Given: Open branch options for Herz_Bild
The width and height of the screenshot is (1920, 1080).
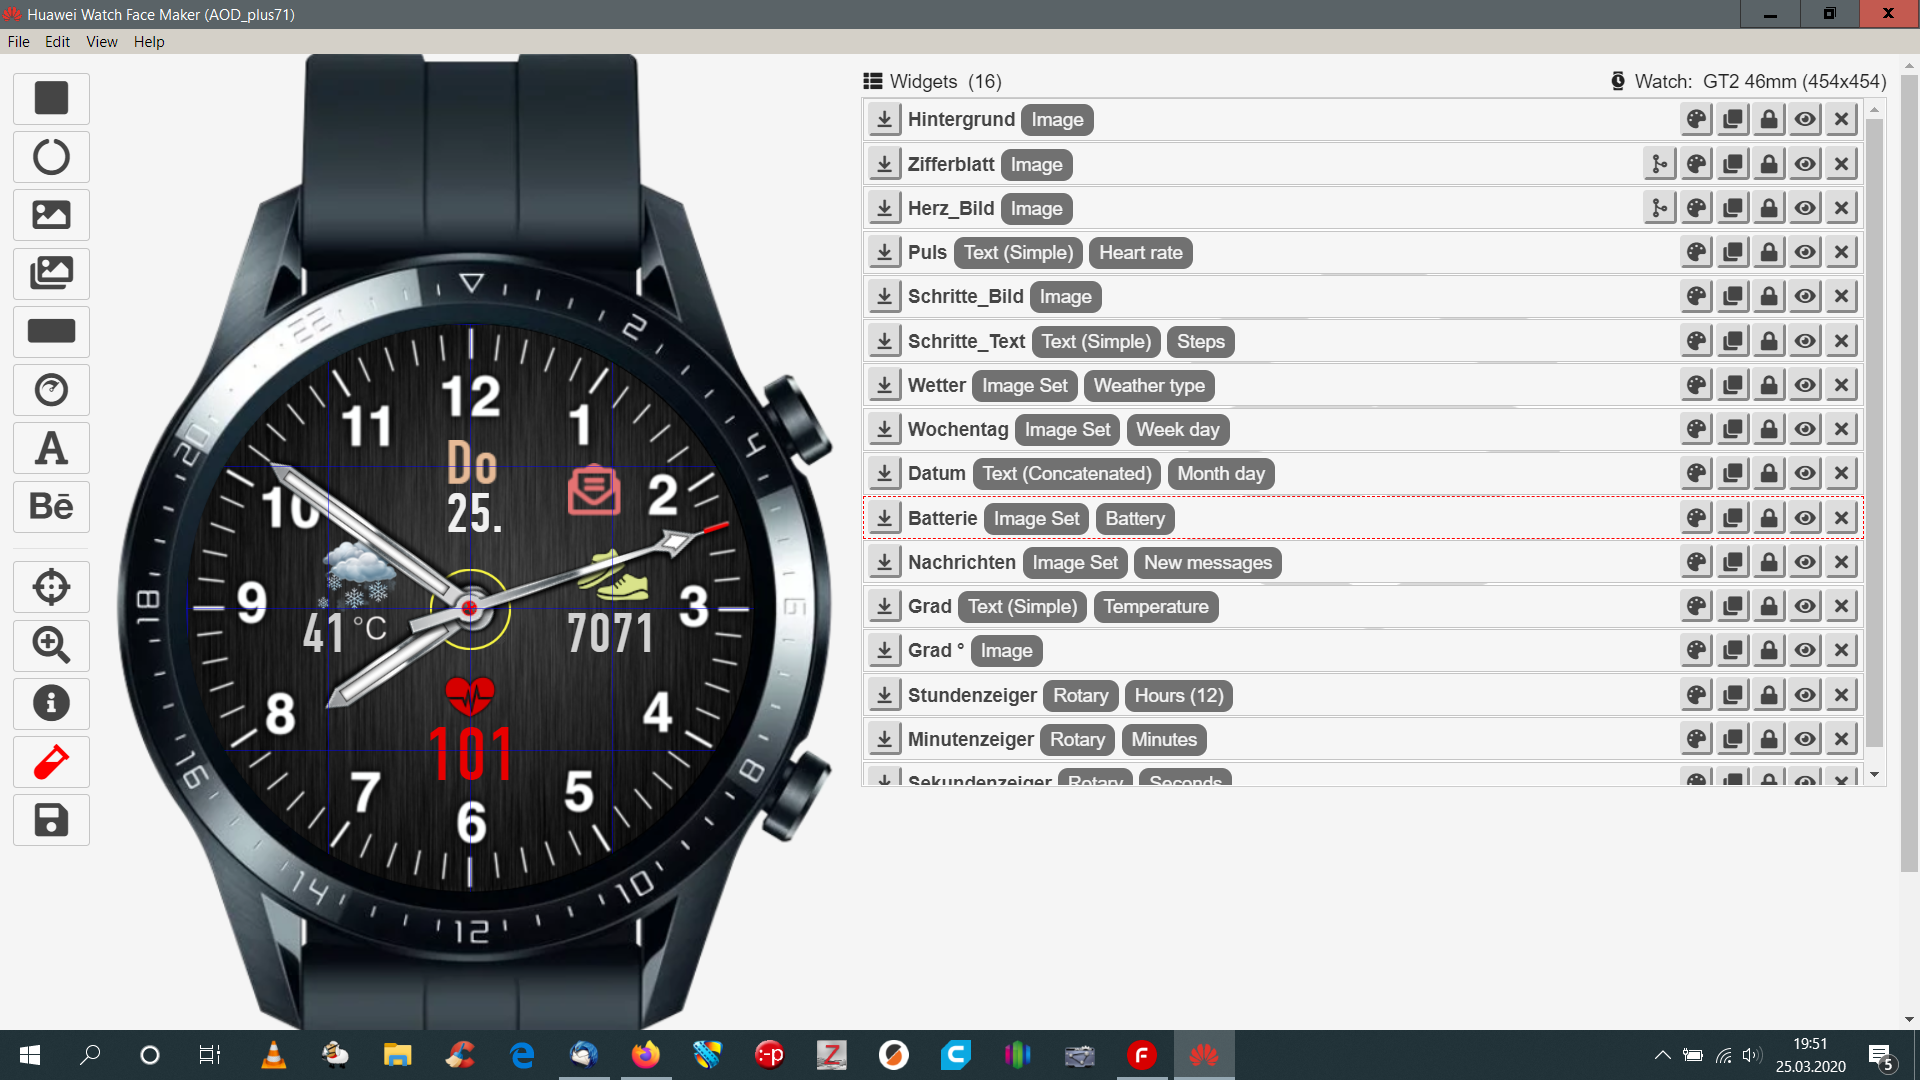Looking at the screenshot, I should tap(1660, 208).
